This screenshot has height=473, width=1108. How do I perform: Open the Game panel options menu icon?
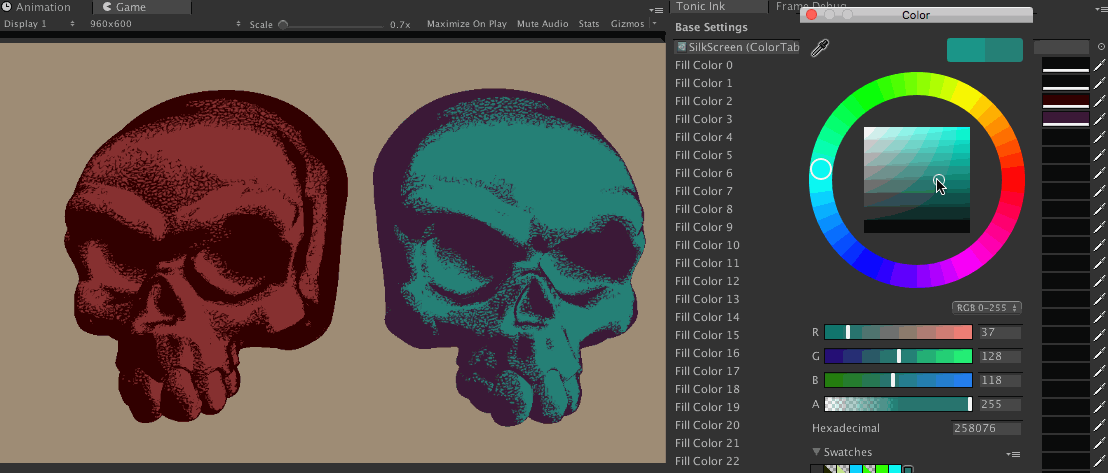point(655,9)
